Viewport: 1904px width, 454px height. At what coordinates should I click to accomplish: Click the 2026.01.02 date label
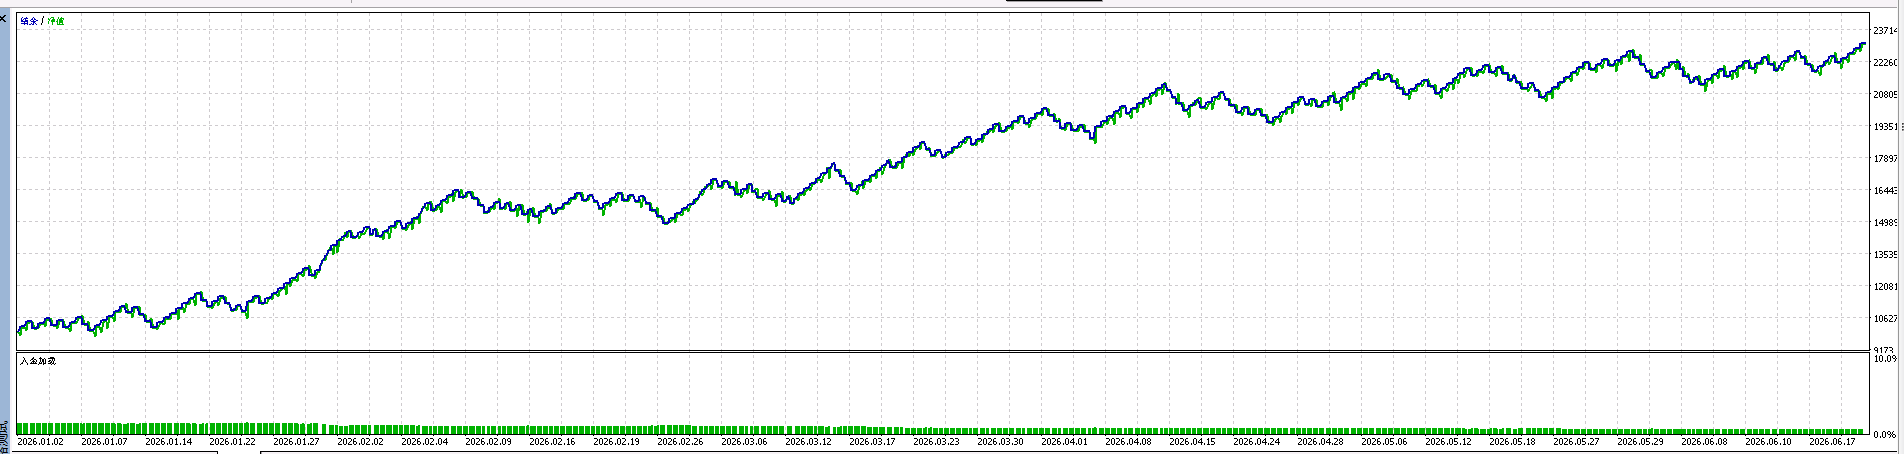40,441
